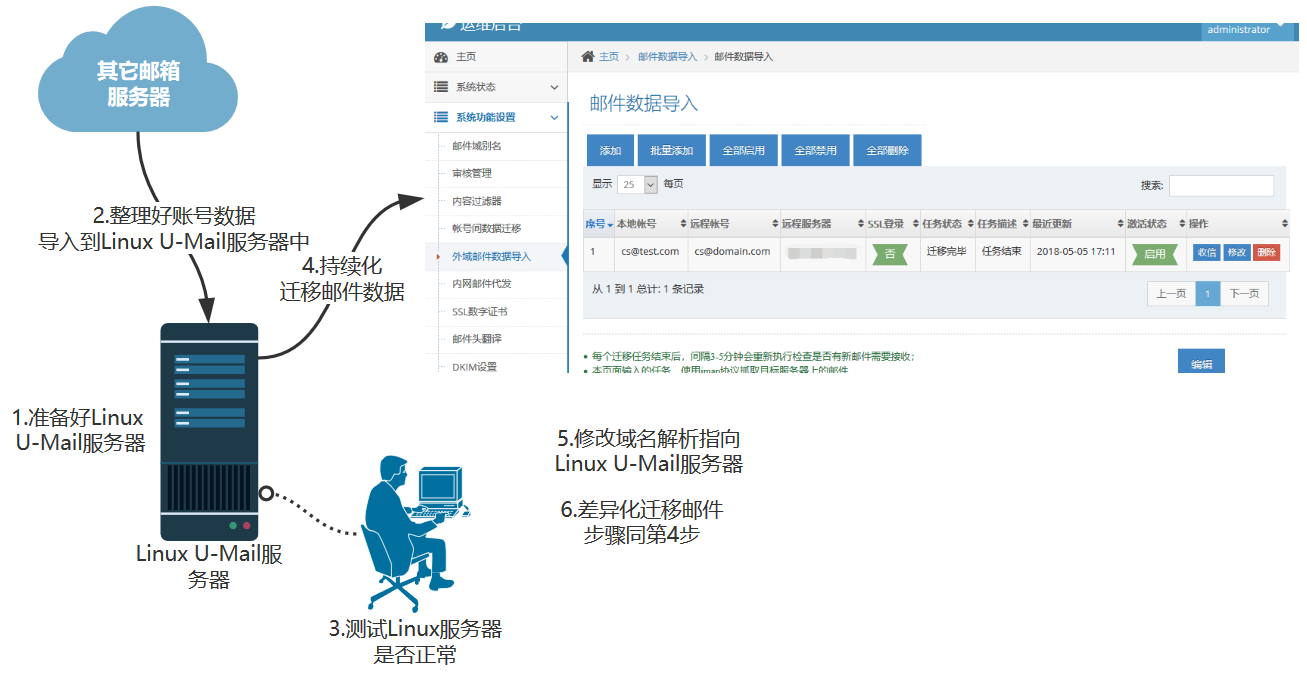Toggle the SSL登录 否 badge
This screenshot has height=678, width=1307.
(x=890, y=254)
